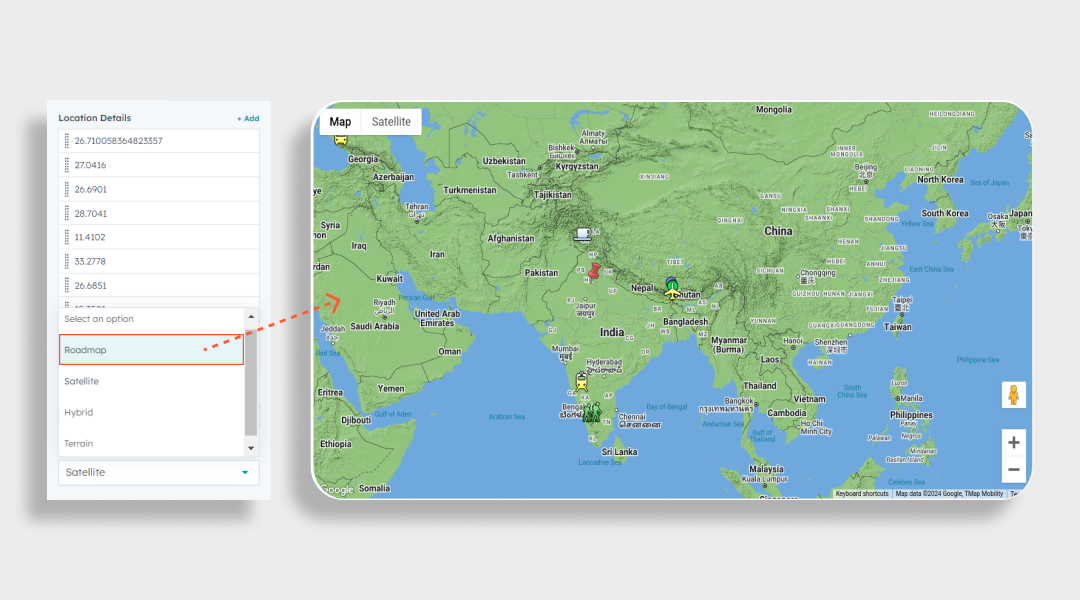
Task: Switch to the Satellite tab on the map
Action: point(391,121)
